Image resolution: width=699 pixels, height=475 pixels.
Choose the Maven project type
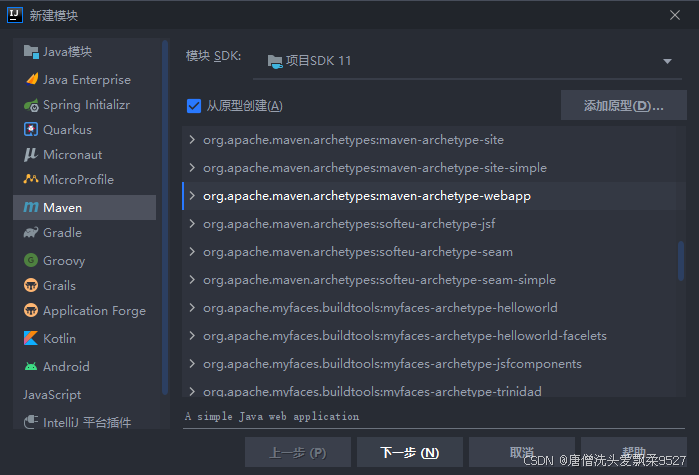[x=85, y=207]
